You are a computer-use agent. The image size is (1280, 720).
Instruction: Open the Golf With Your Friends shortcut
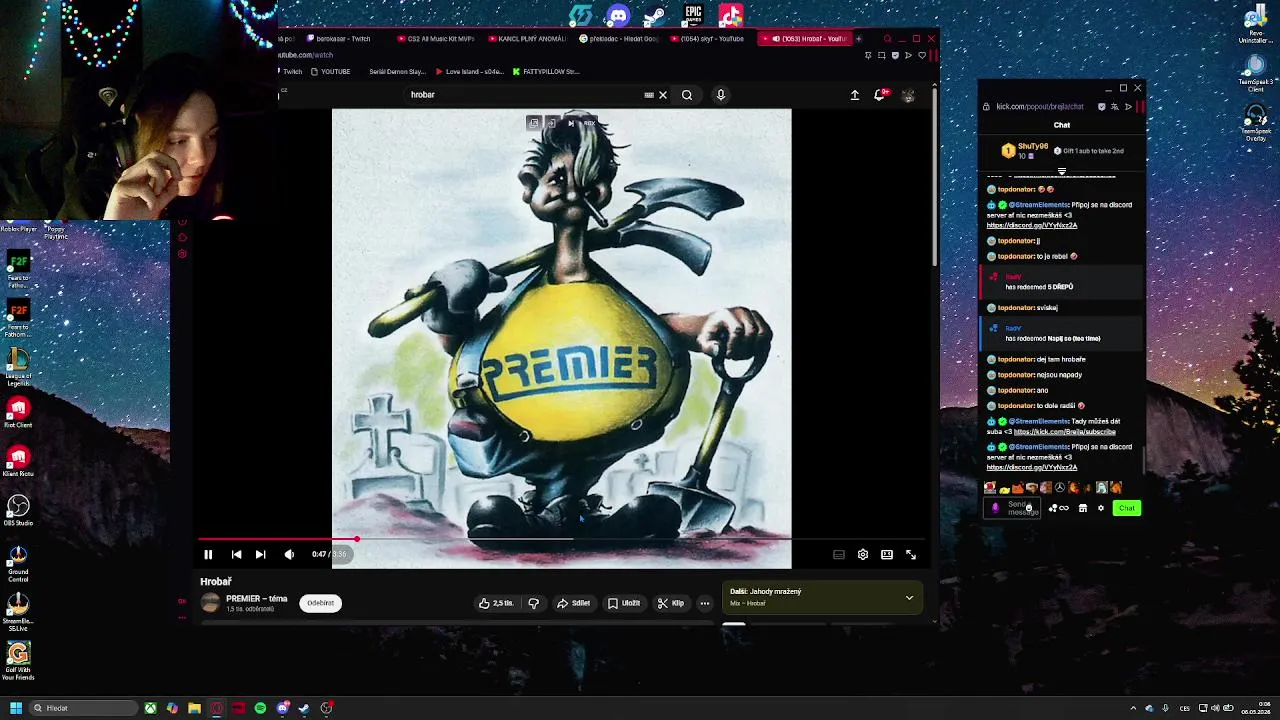coord(18,660)
